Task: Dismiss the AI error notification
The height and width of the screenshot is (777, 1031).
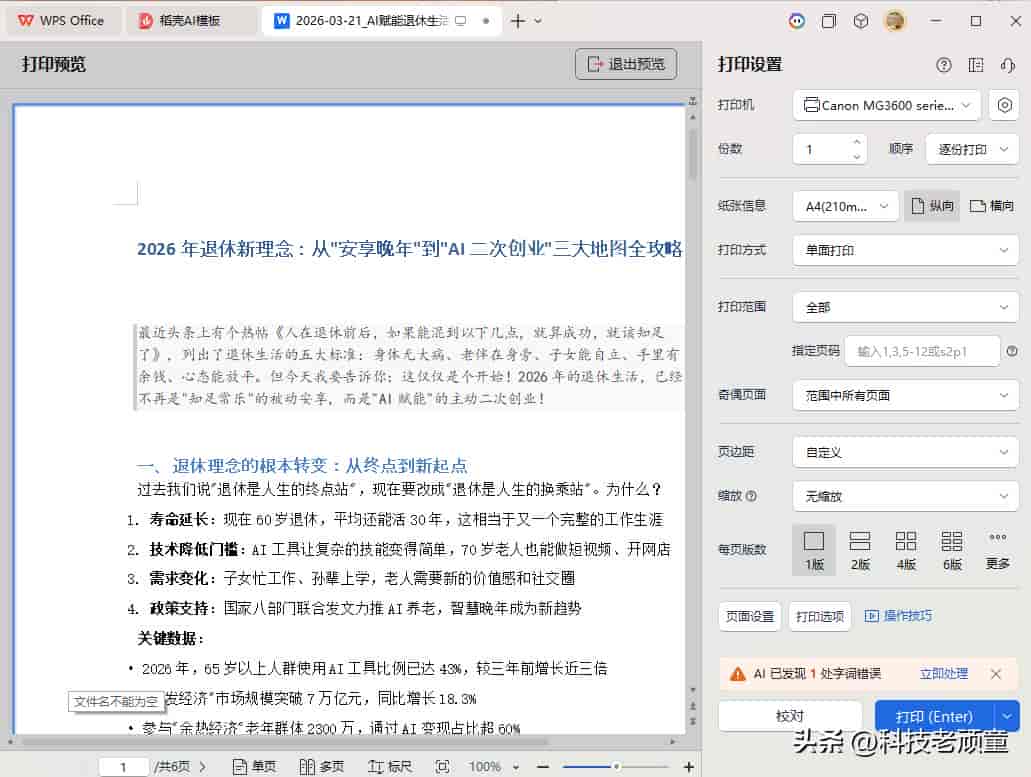Action: [x=995, y=674]
